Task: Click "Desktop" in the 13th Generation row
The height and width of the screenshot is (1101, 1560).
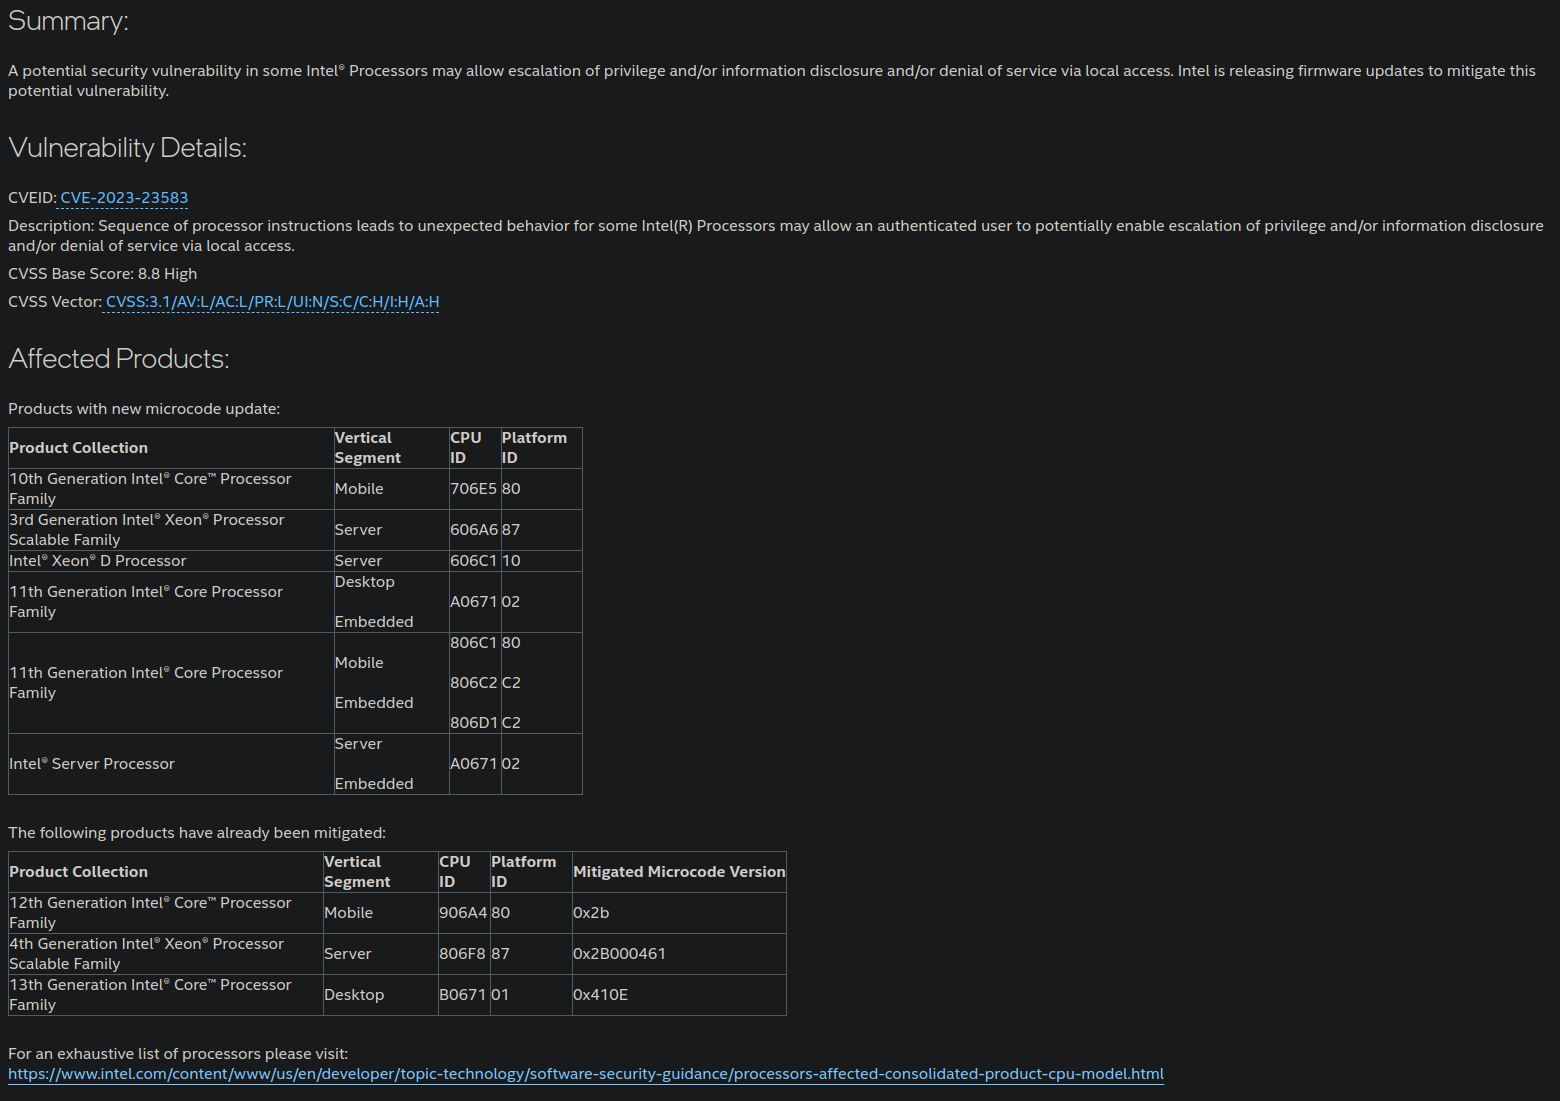Action: (354, 995)
